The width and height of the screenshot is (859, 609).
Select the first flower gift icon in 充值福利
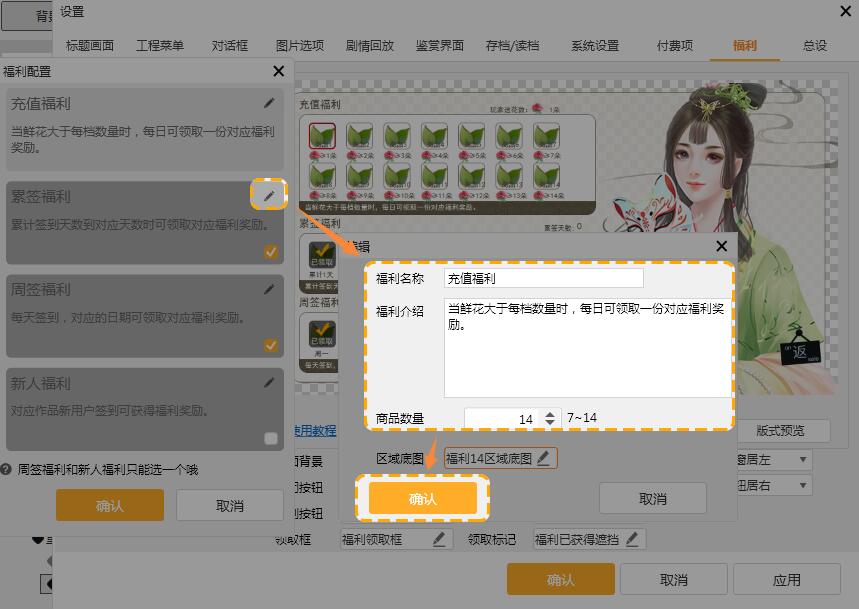coord(322,136)
